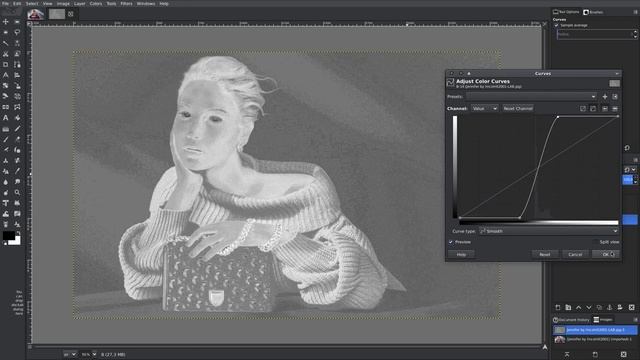640x360 pixels.
Task: Click the Reset Channel button
Action: coord(518,109)
